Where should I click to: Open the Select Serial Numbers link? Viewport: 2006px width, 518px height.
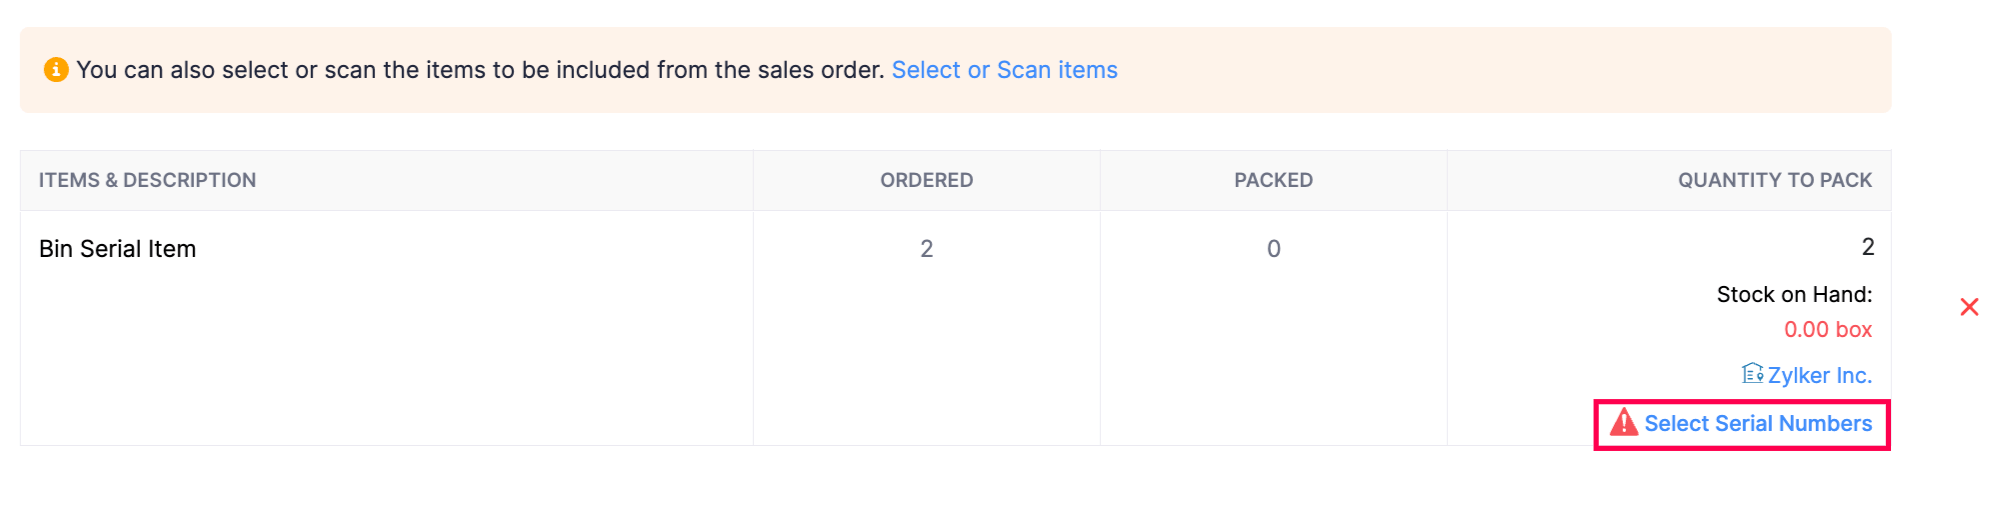tap(1758, 424)
